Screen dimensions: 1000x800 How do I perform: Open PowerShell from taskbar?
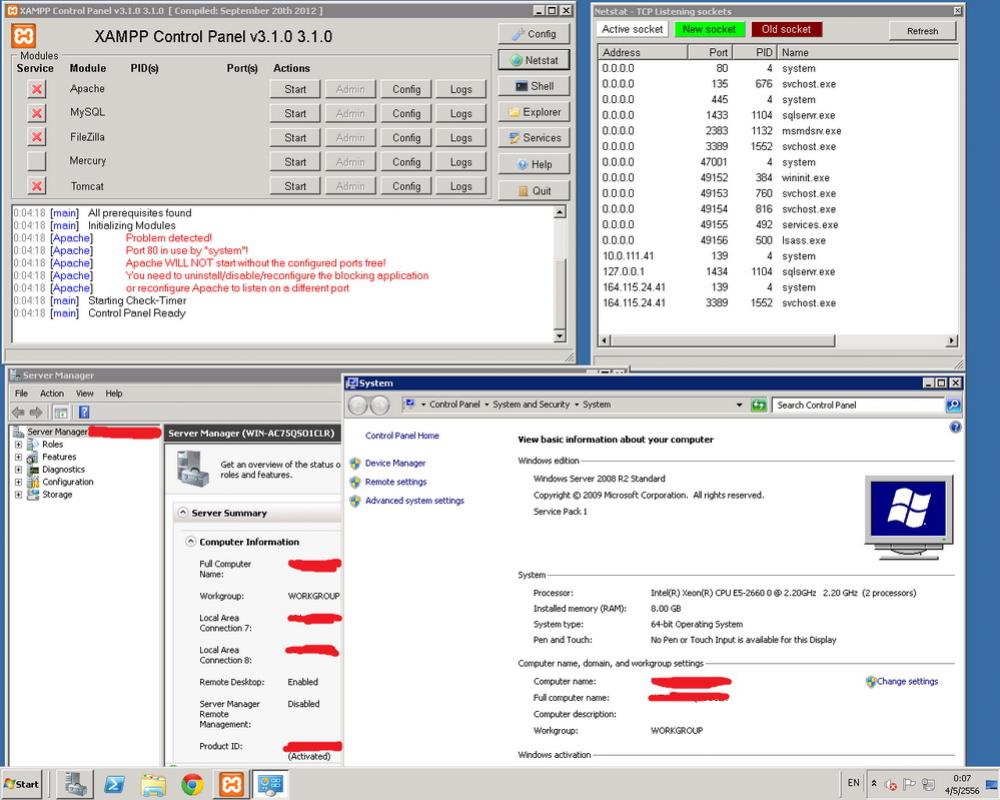pos(114,784)
